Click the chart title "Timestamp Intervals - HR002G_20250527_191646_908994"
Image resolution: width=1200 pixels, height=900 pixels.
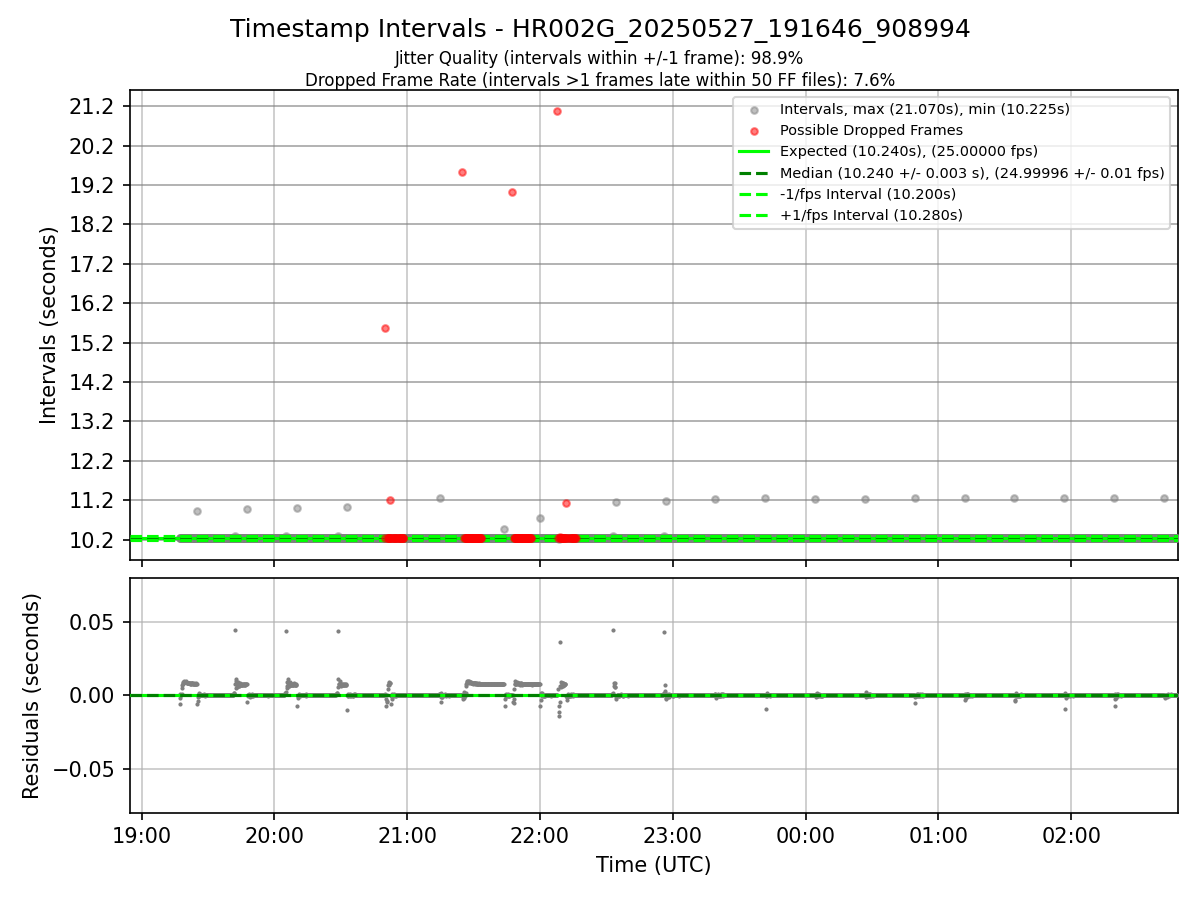tap(600, 29)
